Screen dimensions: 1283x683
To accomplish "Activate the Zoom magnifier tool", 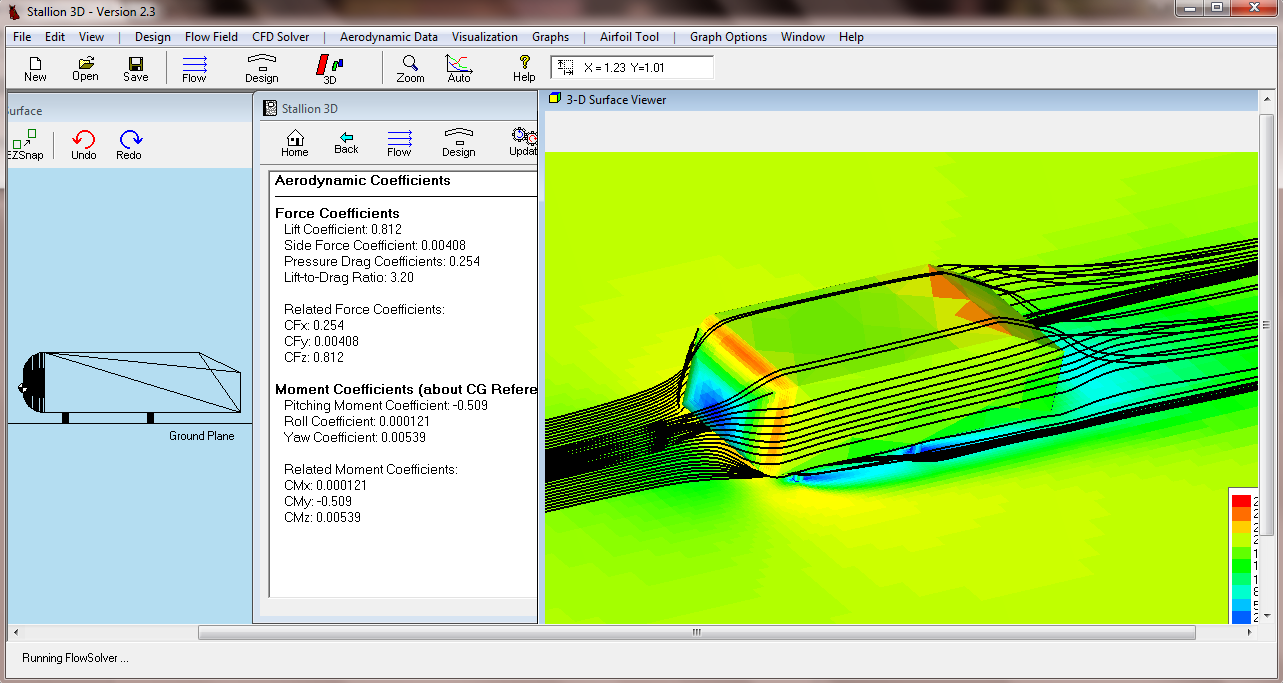I will [x=410, y=68].
